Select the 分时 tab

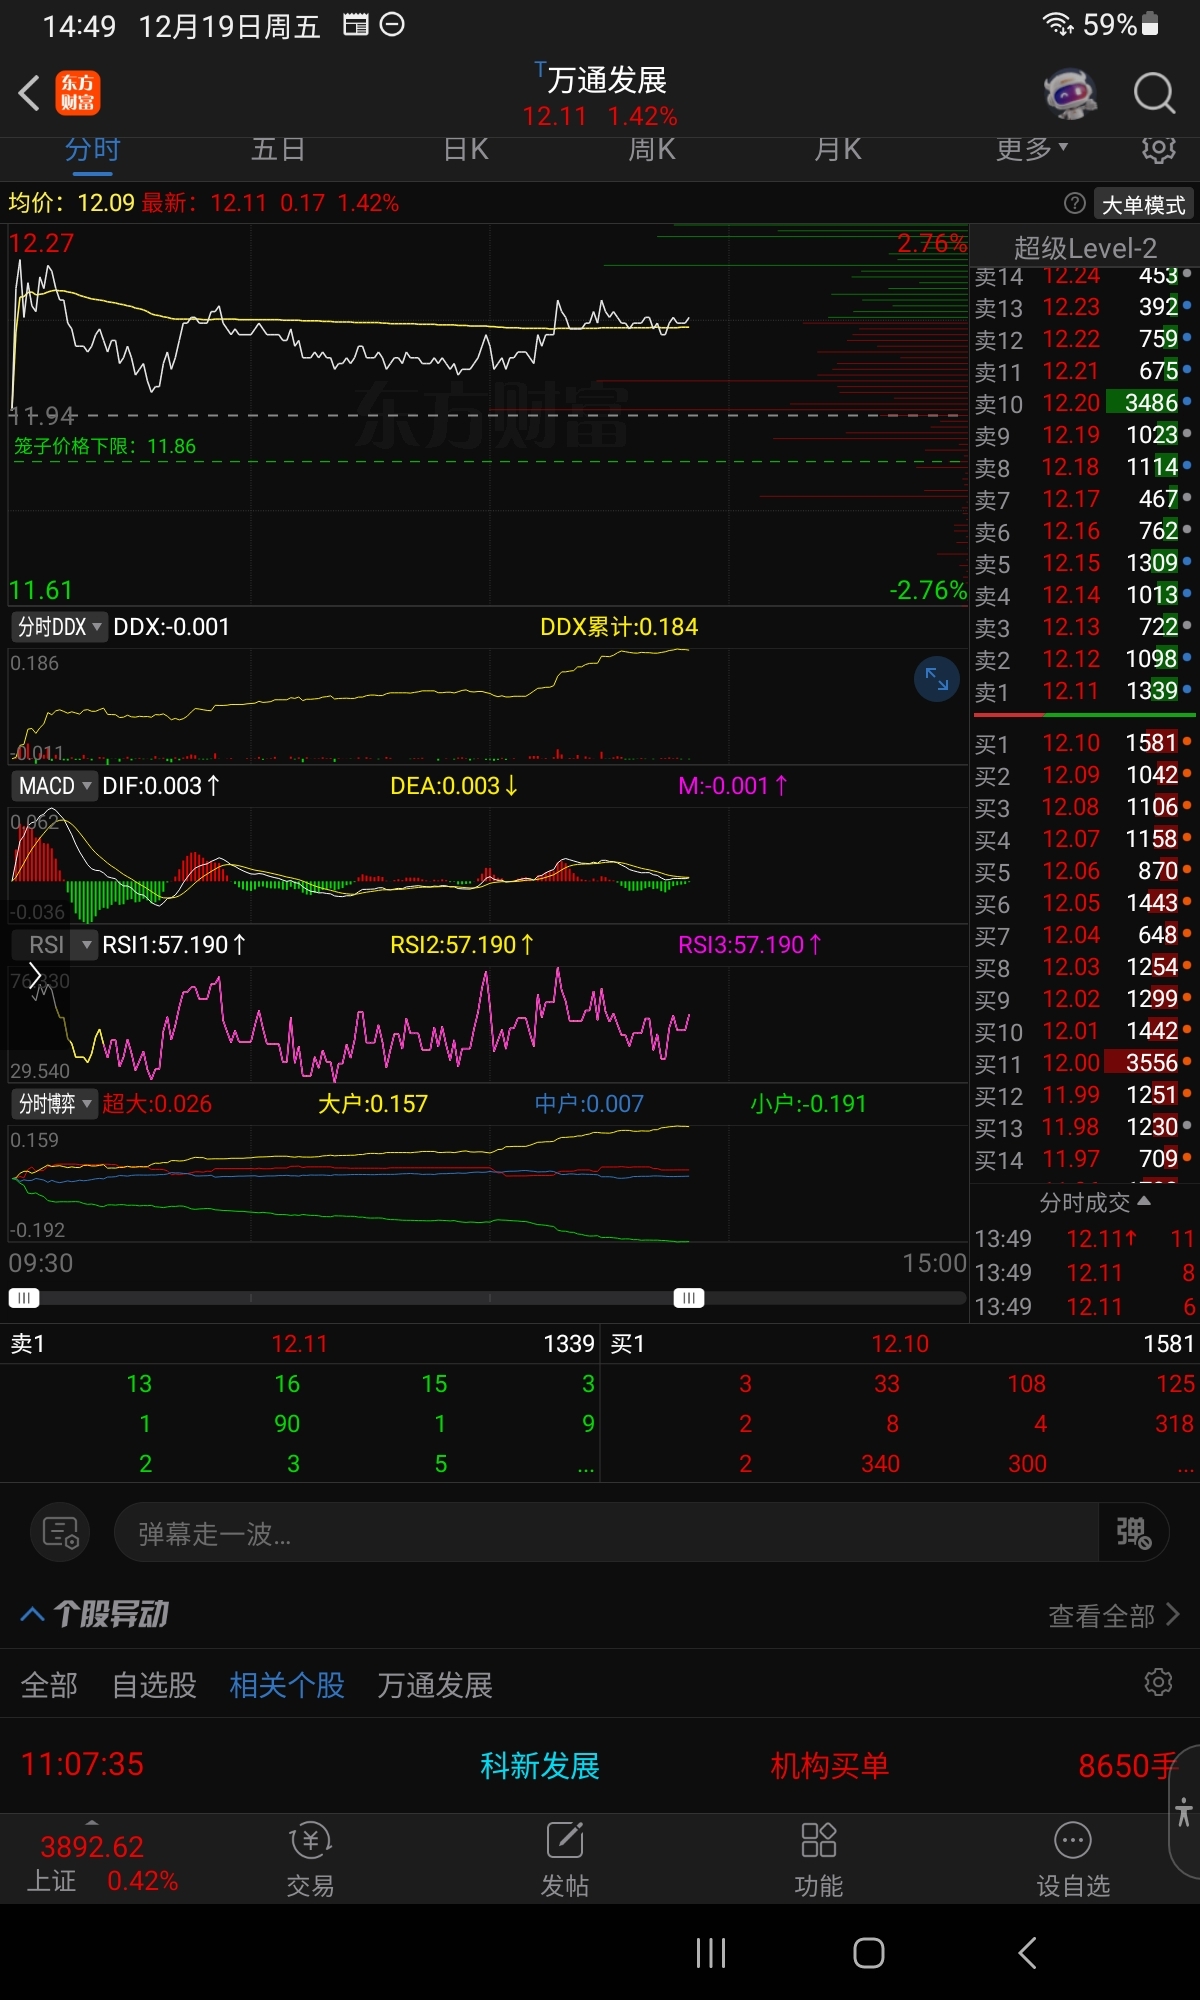[92, 149]
